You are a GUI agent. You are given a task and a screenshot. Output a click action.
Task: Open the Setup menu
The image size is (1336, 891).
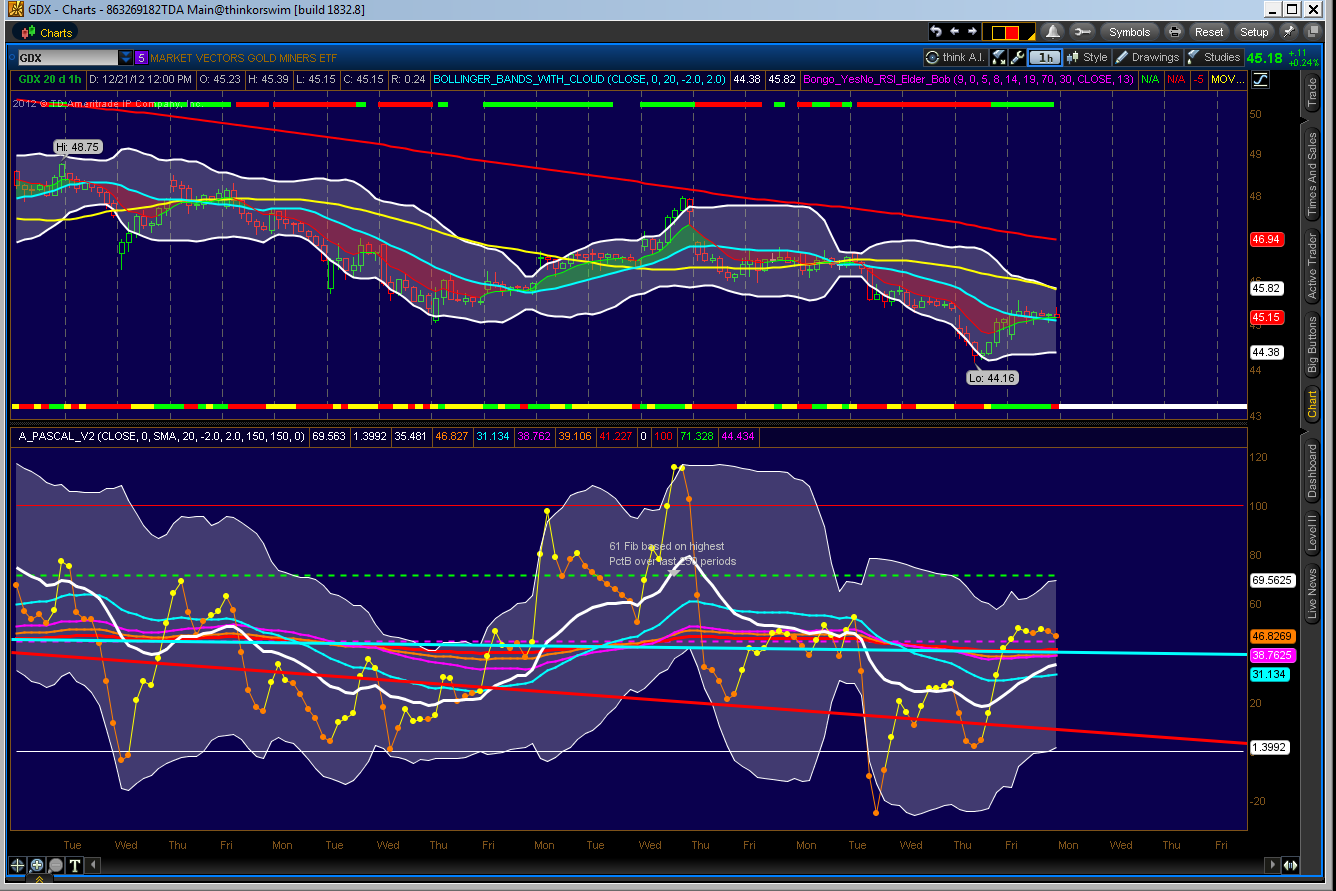[1254, 32]
